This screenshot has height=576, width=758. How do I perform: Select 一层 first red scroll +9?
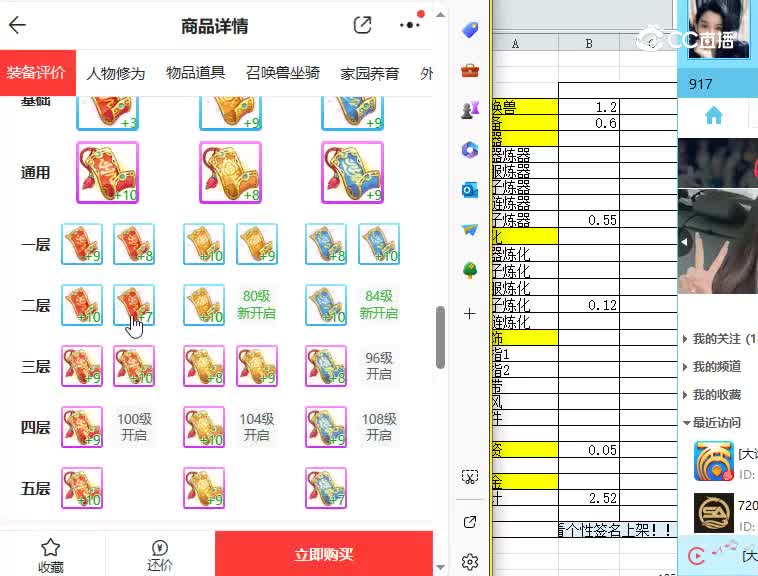point(82,244)
